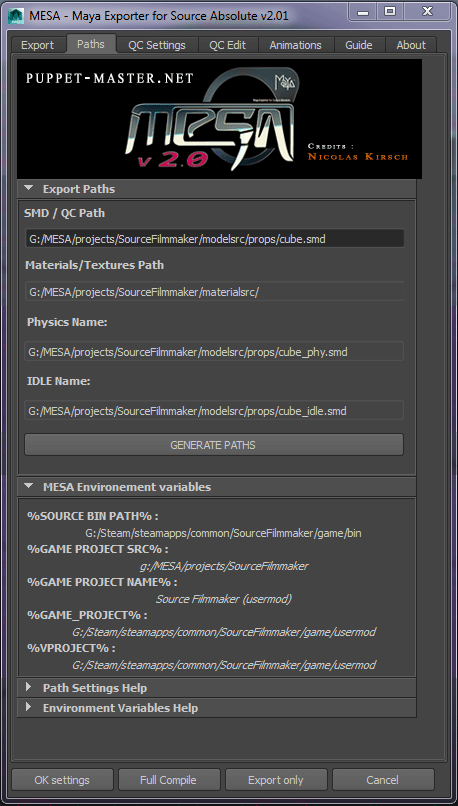Click the GENERATE PATHS button
Image resolution: width=458 pixels, height=806 pixels.
[214, 445]
